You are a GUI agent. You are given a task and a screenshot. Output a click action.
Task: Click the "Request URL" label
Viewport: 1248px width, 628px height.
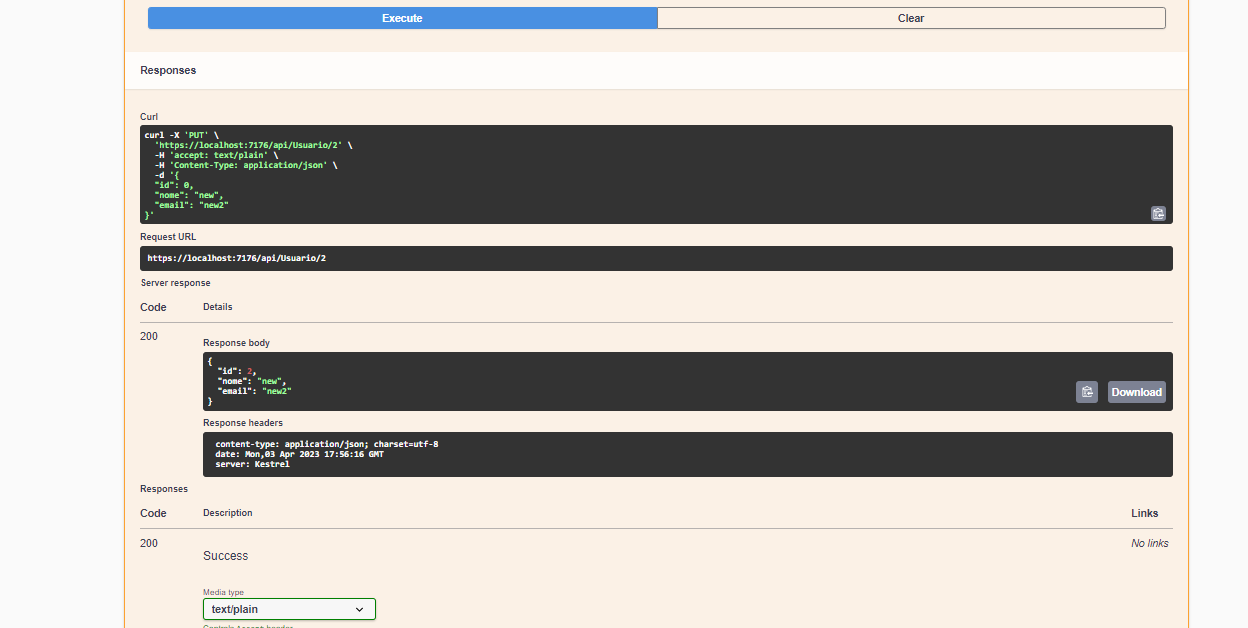point(168,237)
